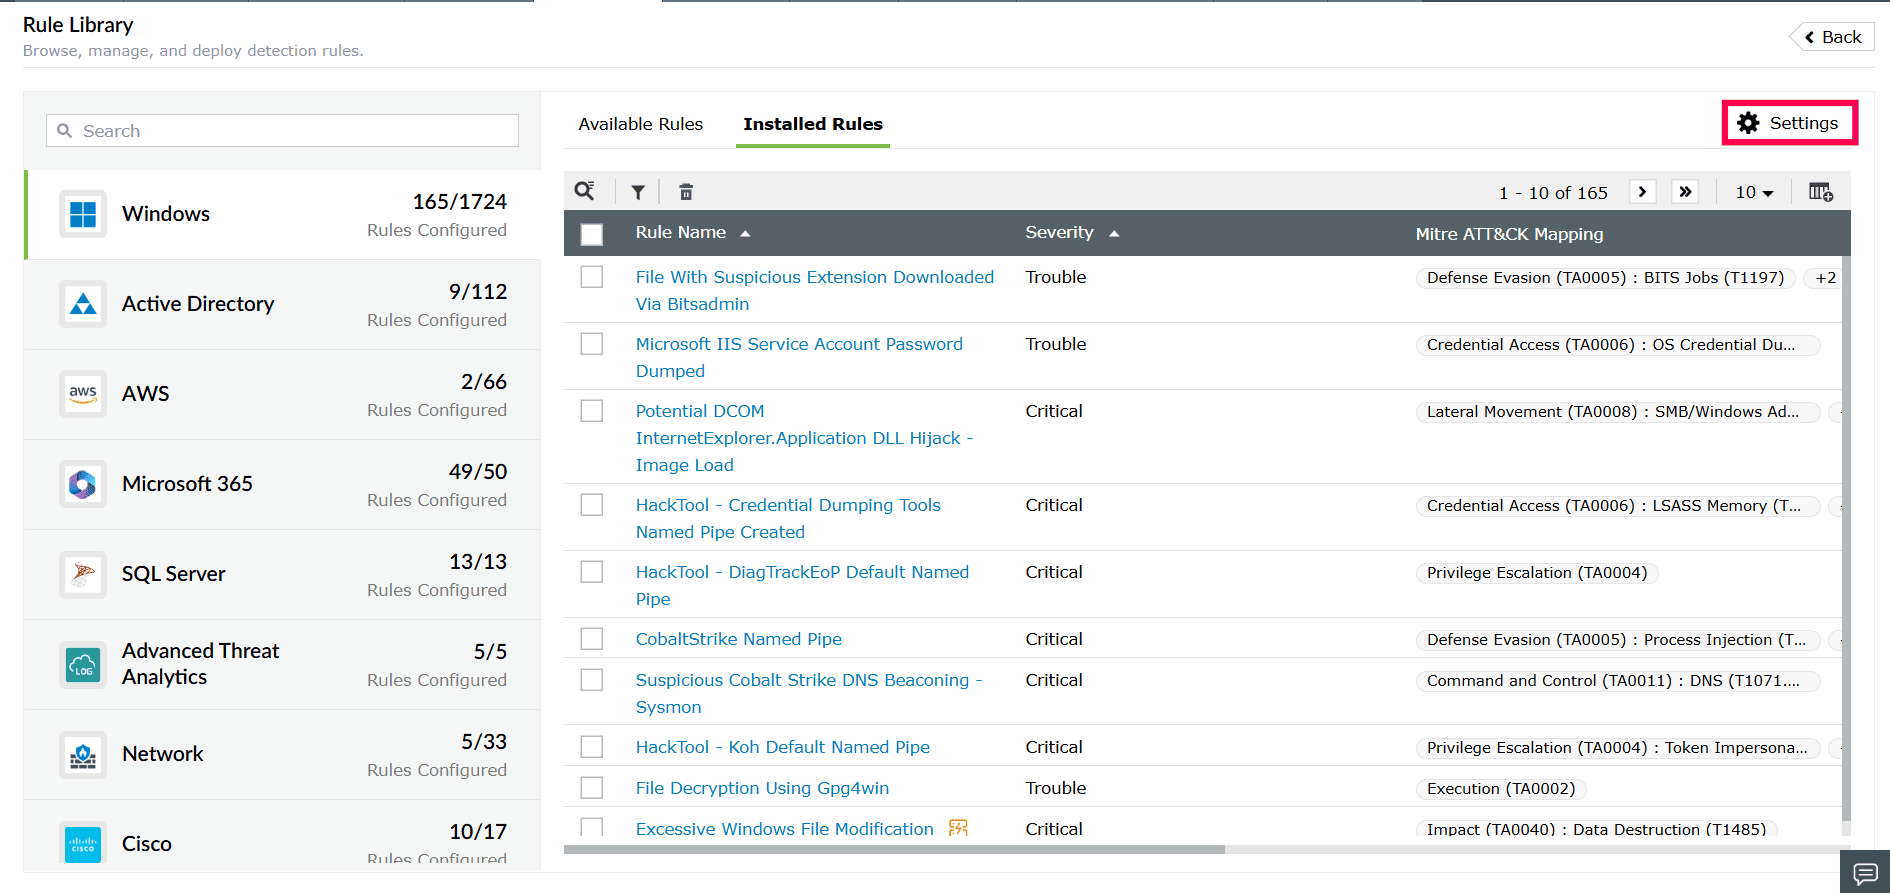Click the Settings gear icon

[x=1748, y=123]
